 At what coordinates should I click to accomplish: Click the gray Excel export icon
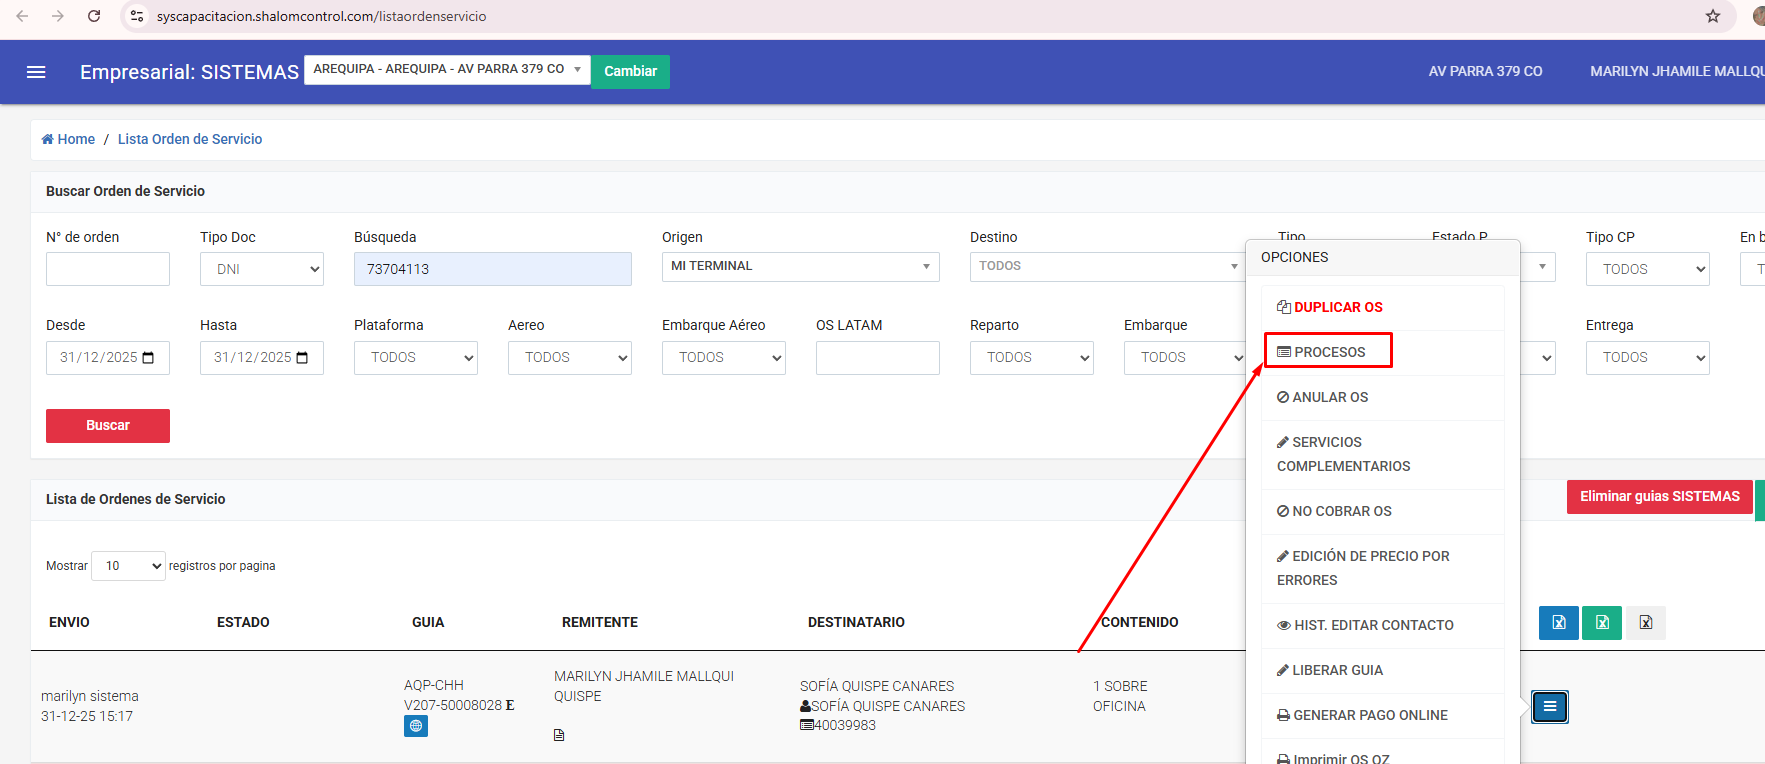point(1645,623)
